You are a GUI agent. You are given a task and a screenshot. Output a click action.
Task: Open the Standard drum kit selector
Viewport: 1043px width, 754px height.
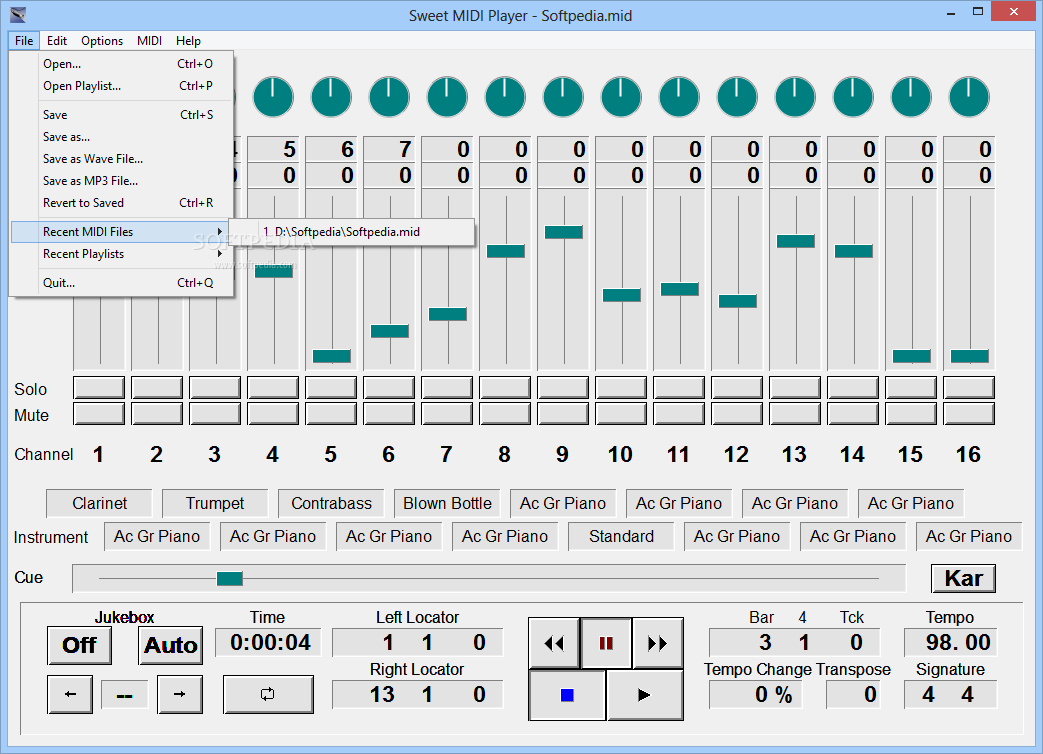tap(621, 536)
